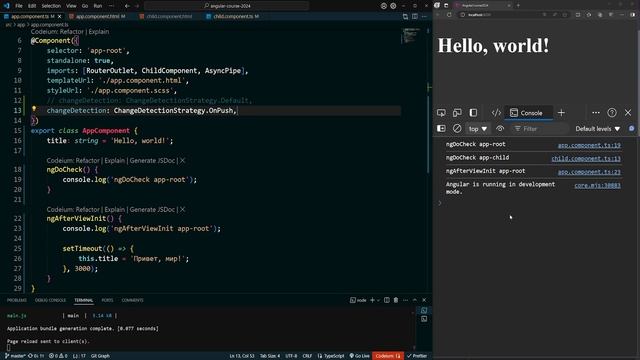Open the top JavaScript context dropdown

point(478,129)
